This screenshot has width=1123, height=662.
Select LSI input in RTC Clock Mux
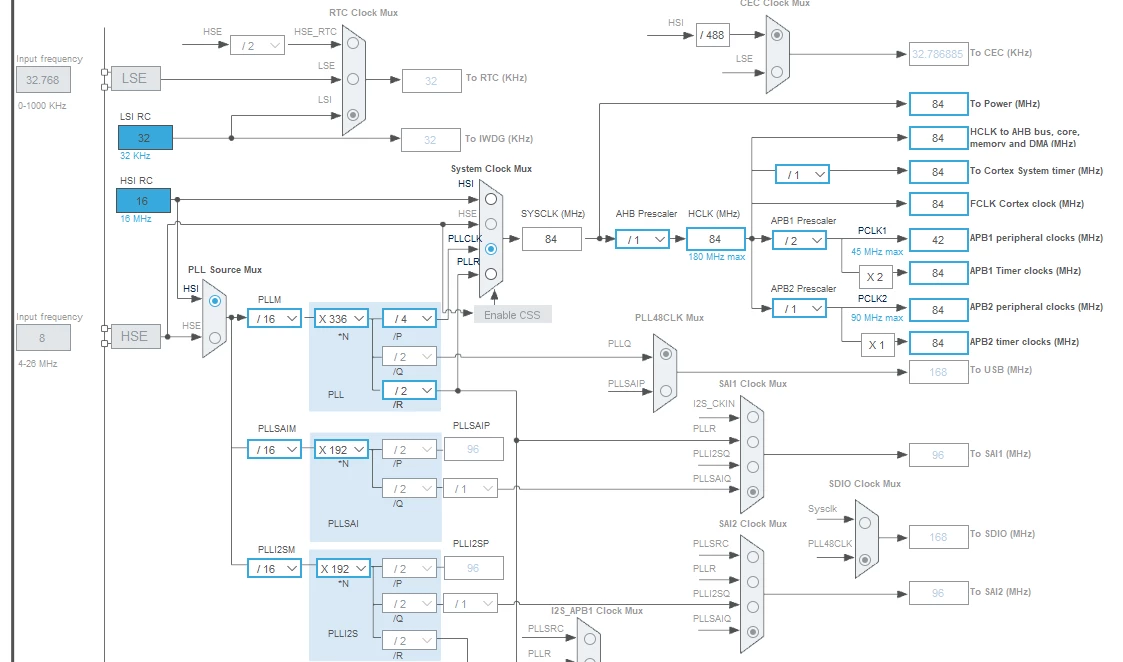(x=353, y=115)
